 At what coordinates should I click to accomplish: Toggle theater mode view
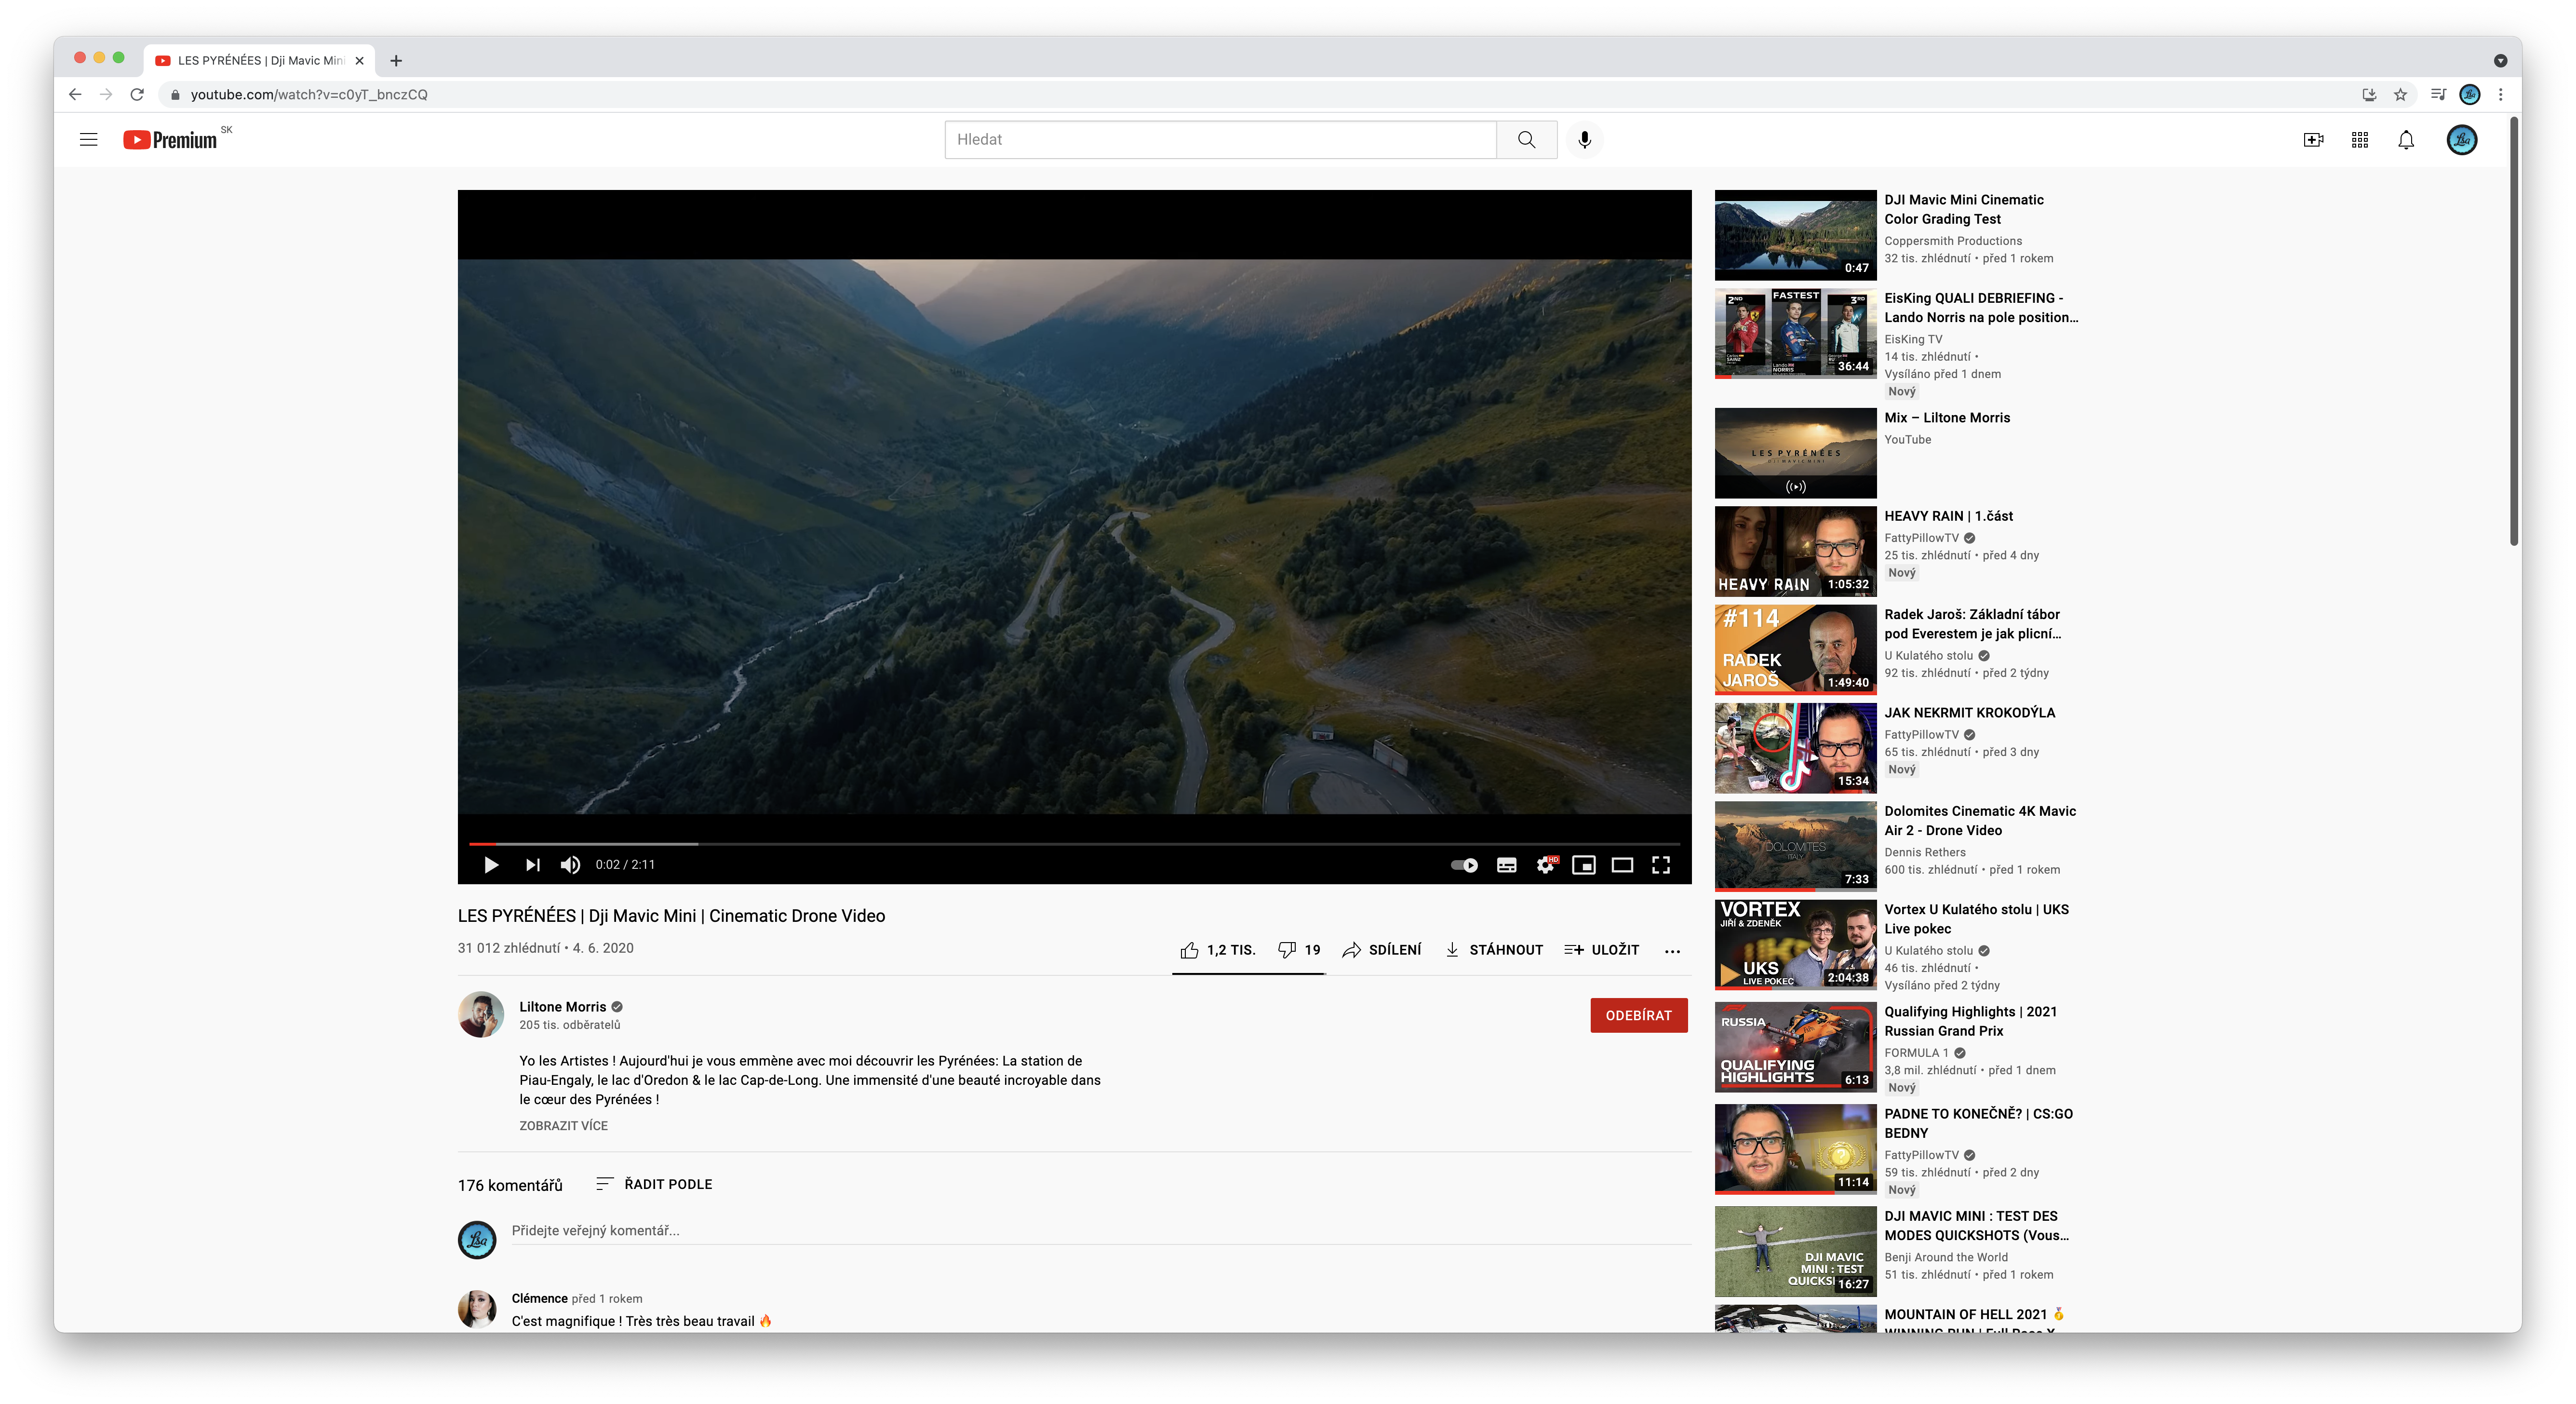(x=1622, y=865)
